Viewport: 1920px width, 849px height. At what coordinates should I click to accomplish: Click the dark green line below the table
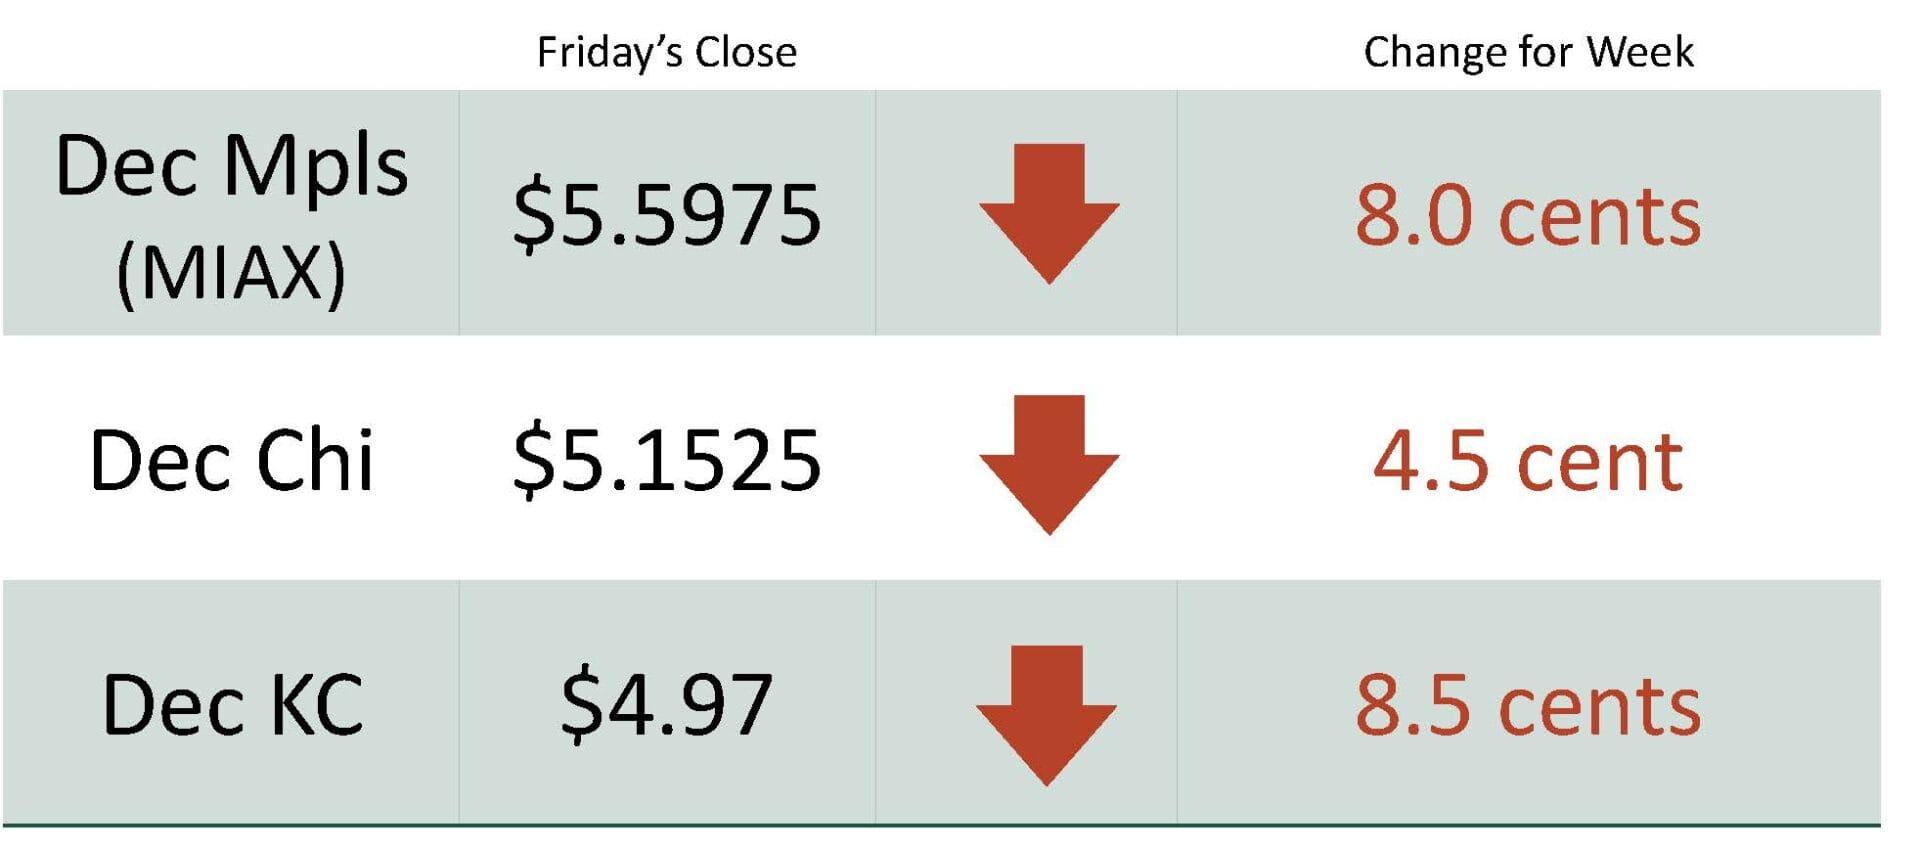pos(940,826)
